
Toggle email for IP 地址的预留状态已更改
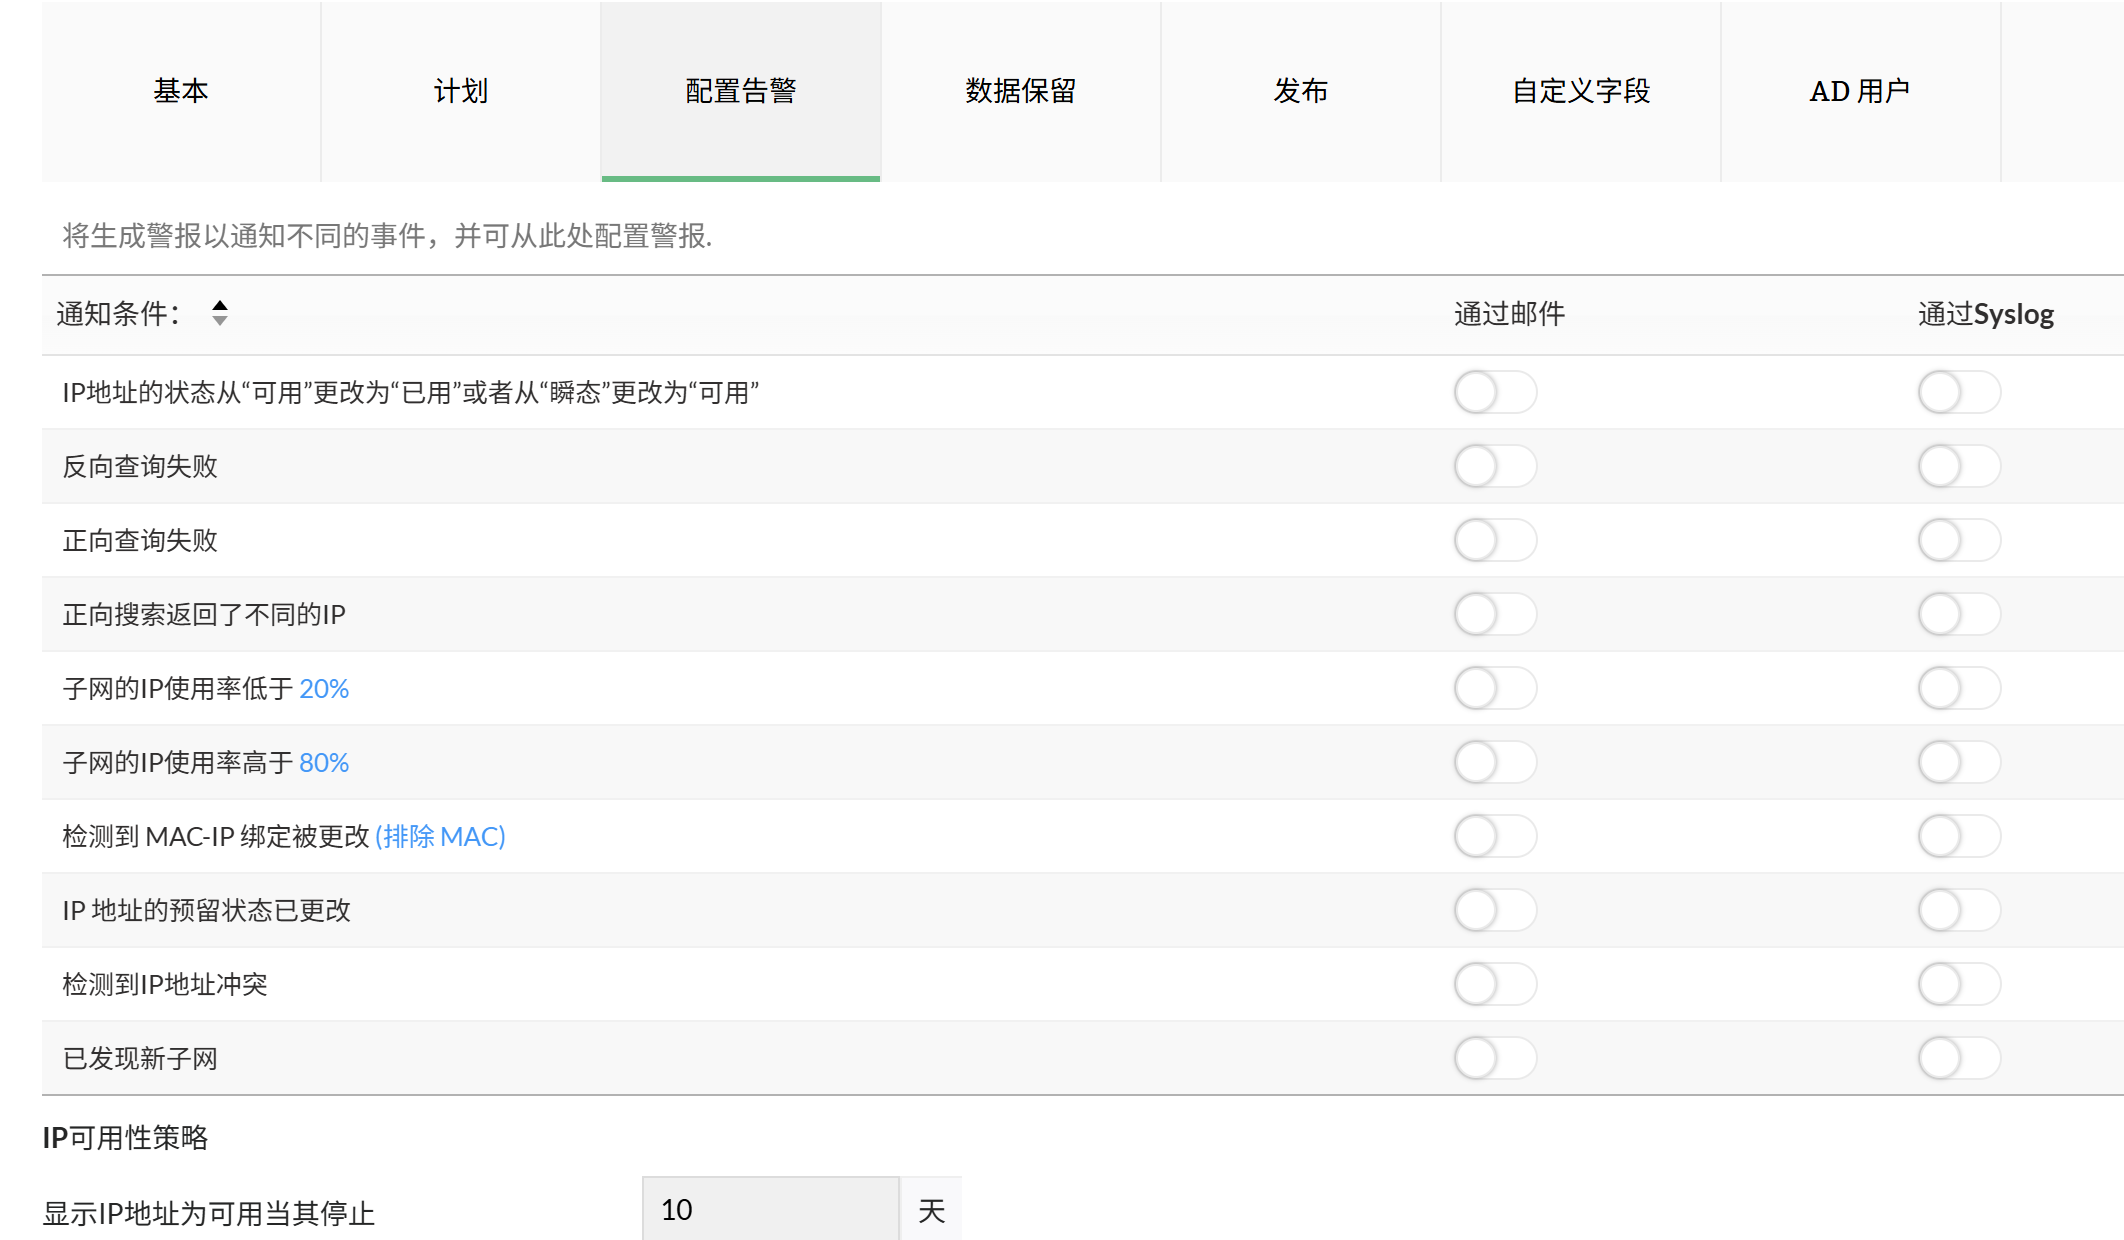tap(1495, 910)
